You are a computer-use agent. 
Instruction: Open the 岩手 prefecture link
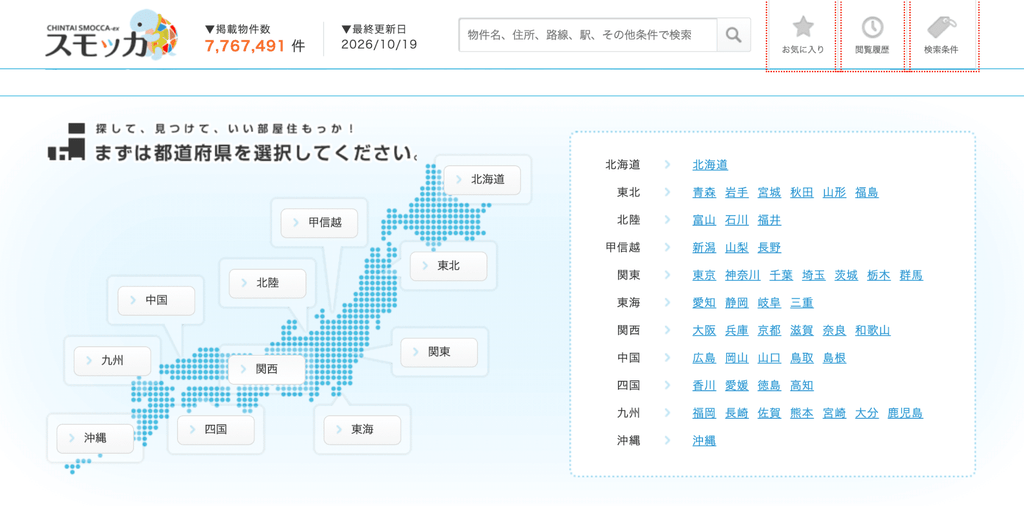tap(737, 193)
